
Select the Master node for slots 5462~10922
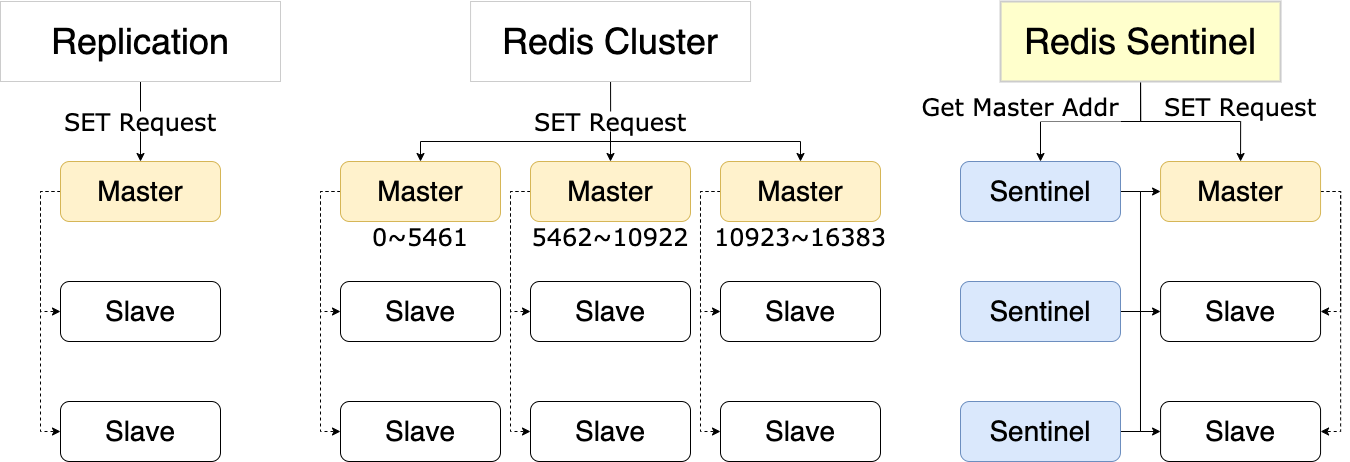point(610,191)
